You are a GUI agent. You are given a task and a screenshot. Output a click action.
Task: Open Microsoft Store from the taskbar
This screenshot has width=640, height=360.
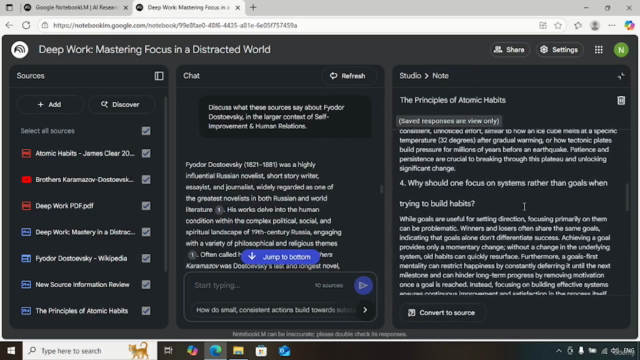tap(261, 351)
